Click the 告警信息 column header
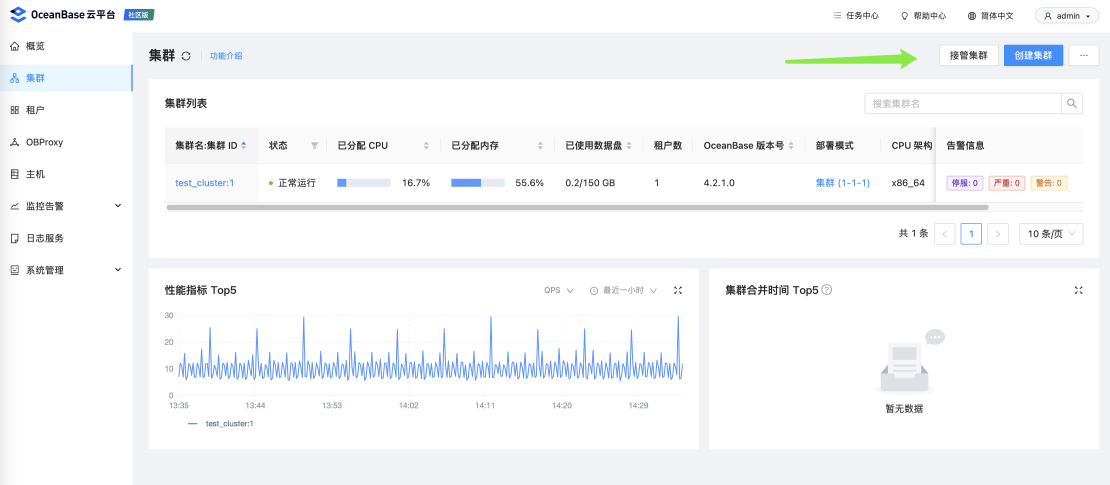This screenshot has width=1110, height=485. (x=966, y=146)
